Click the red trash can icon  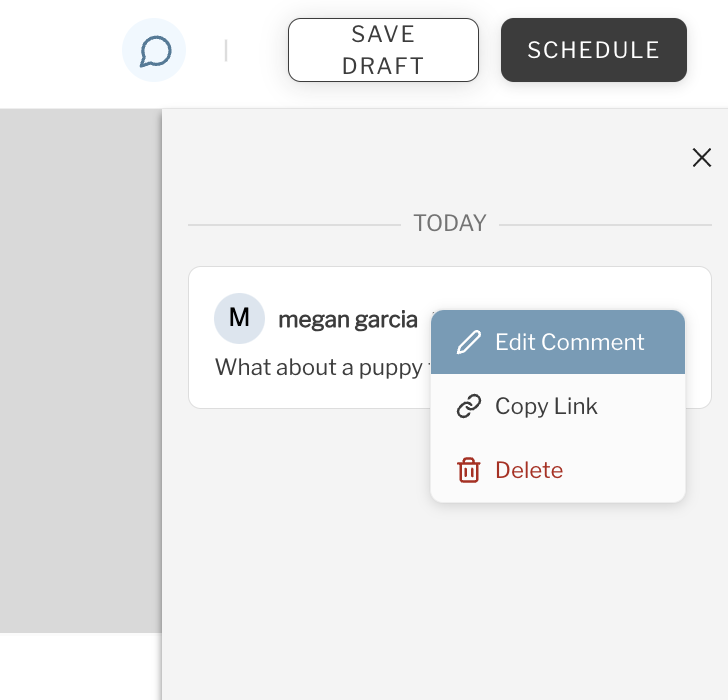coord(468,470)
